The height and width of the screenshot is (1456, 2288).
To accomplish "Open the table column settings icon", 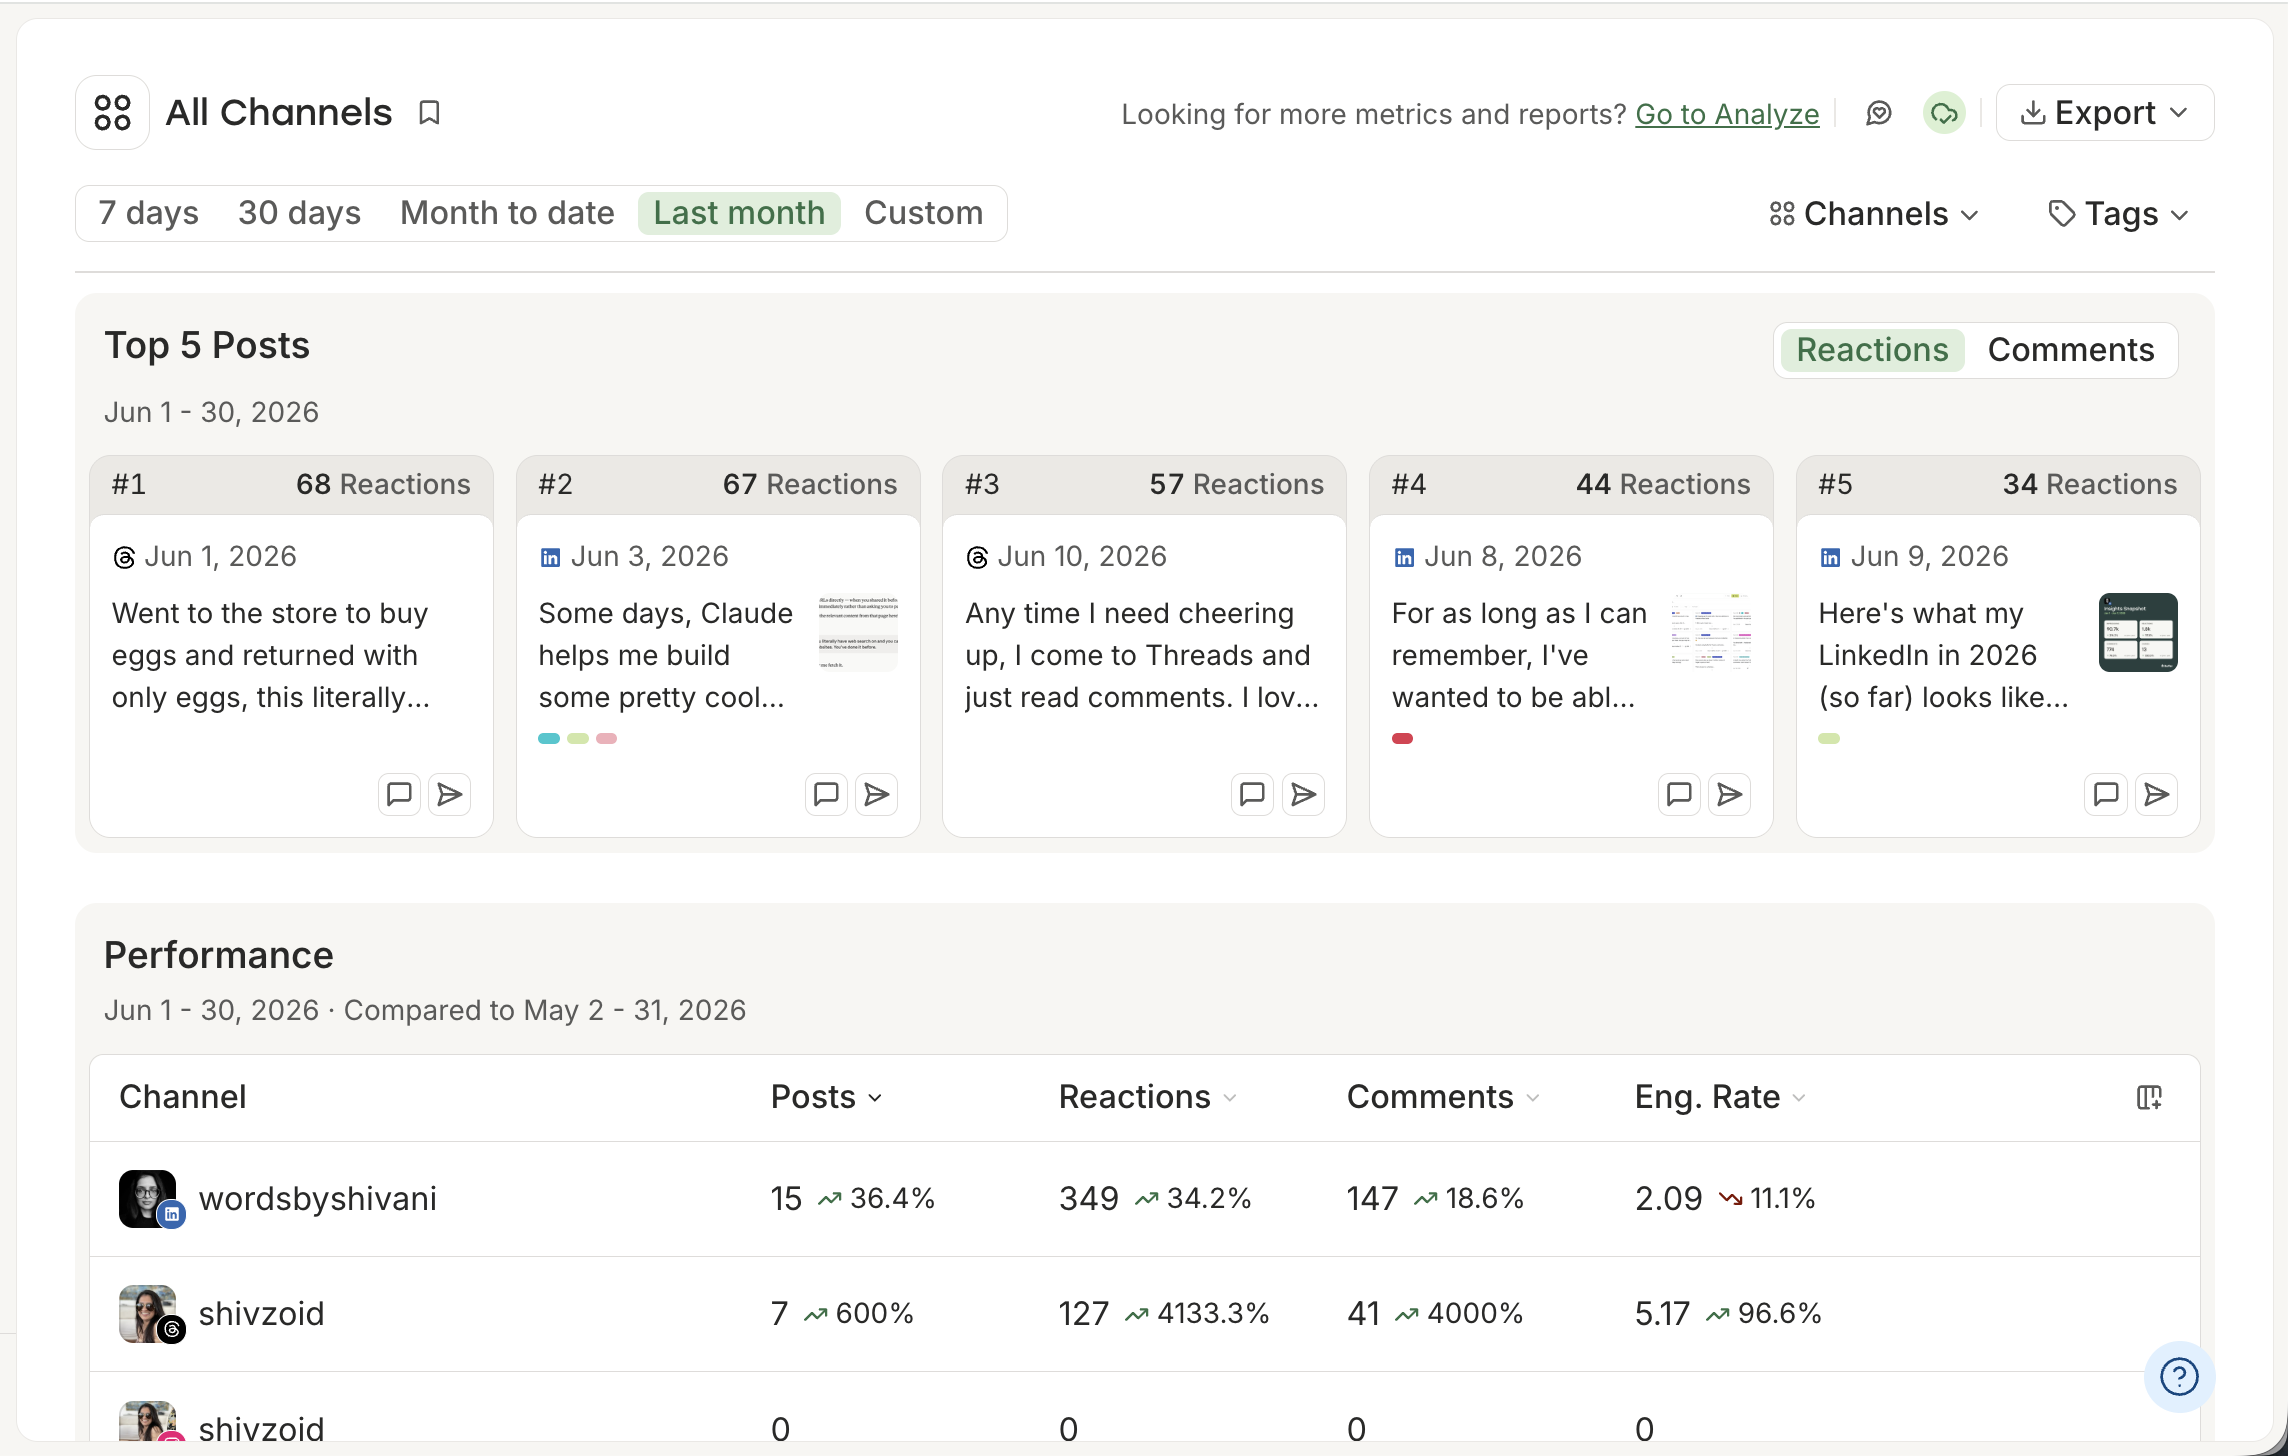I will click(2149, 1097).
